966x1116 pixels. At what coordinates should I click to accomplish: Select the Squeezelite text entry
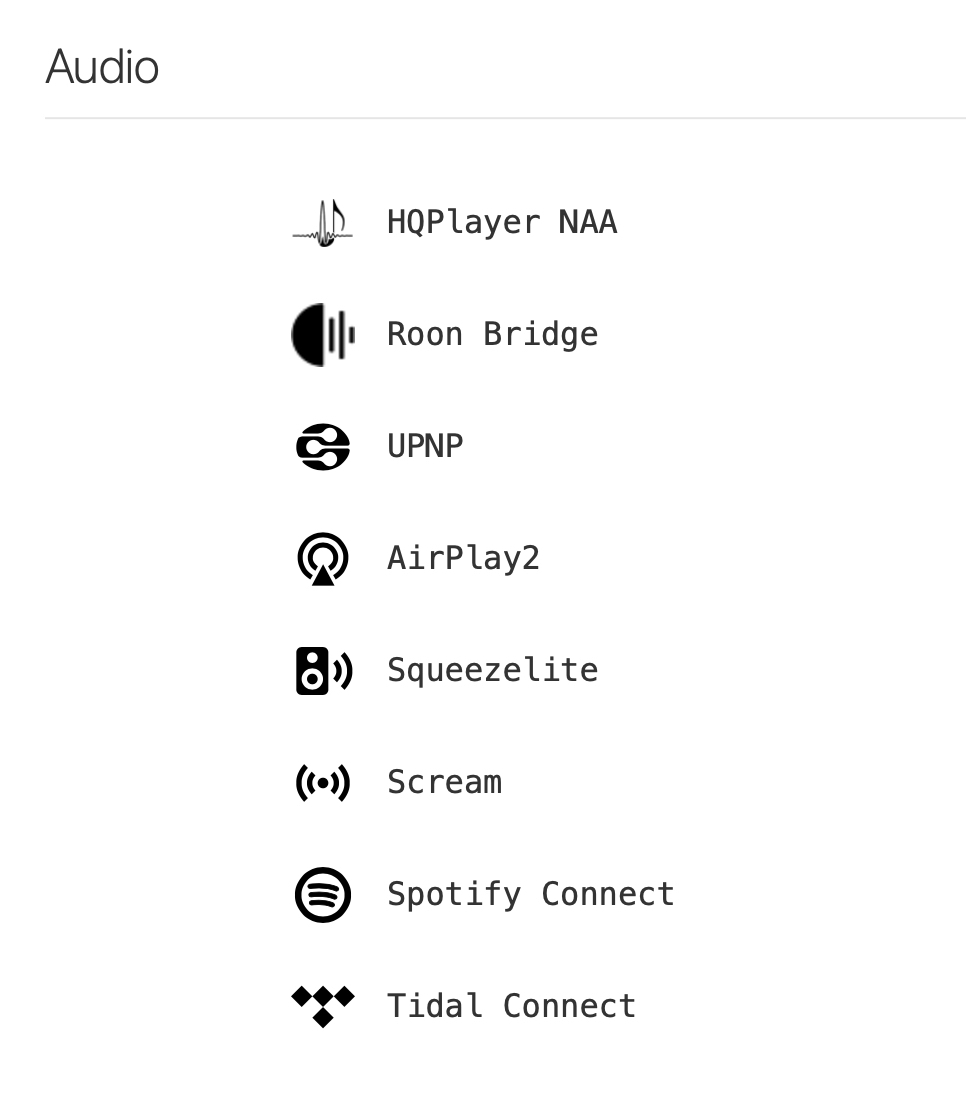point(493,670)
